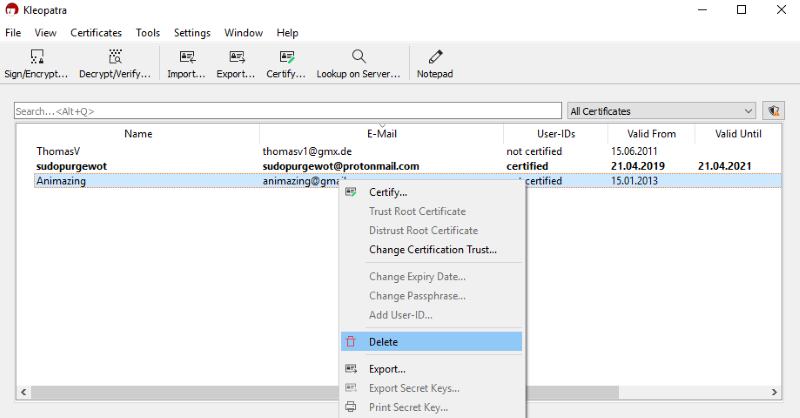800x418 pixels.
Task: Click the 15.01.2013 Valid From date
Action: tap(634, 181)
